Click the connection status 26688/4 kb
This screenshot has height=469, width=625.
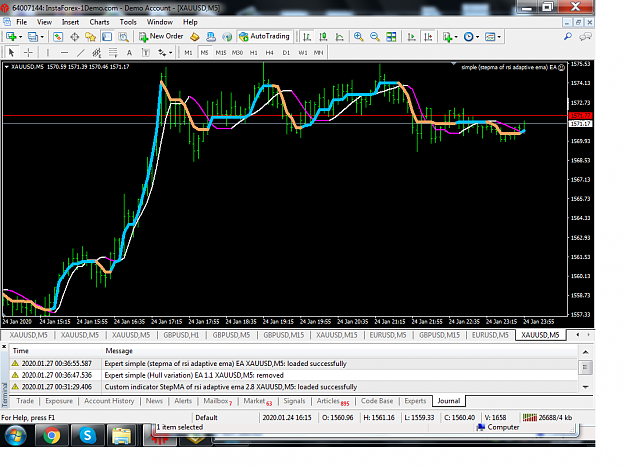click(x=548, y=418)
